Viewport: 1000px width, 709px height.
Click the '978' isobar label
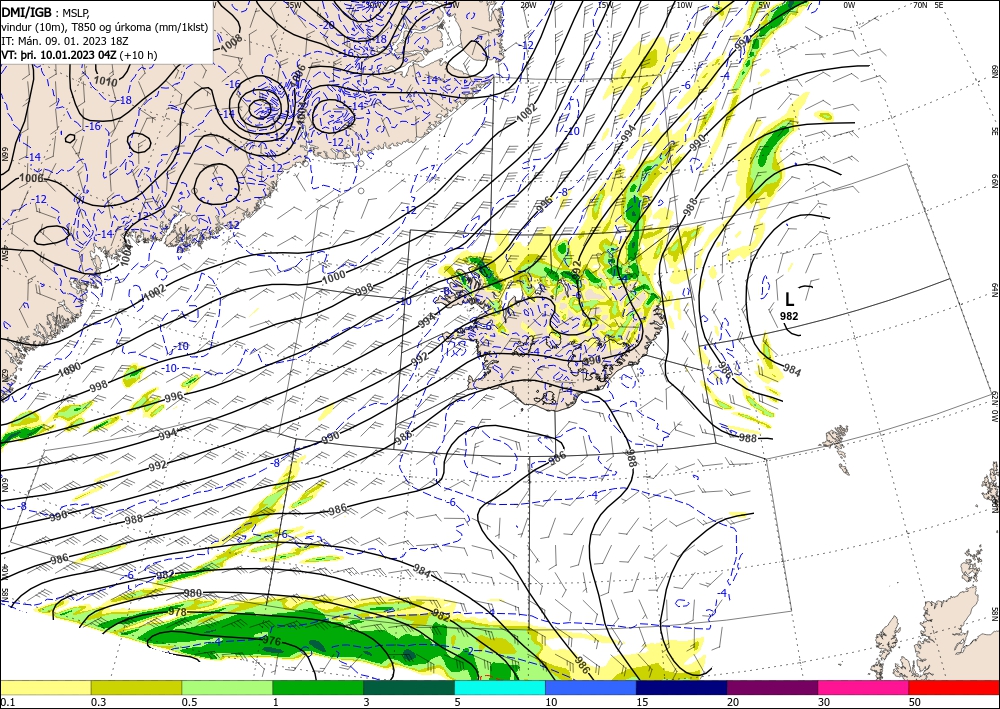coord(177,612)
